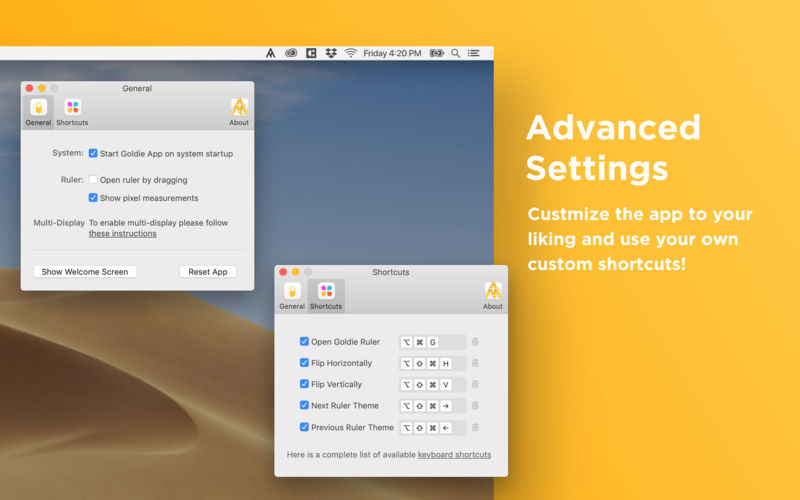Edit the Flip Vertically shortcut field

pyautogui.click(x=433, y=384)
